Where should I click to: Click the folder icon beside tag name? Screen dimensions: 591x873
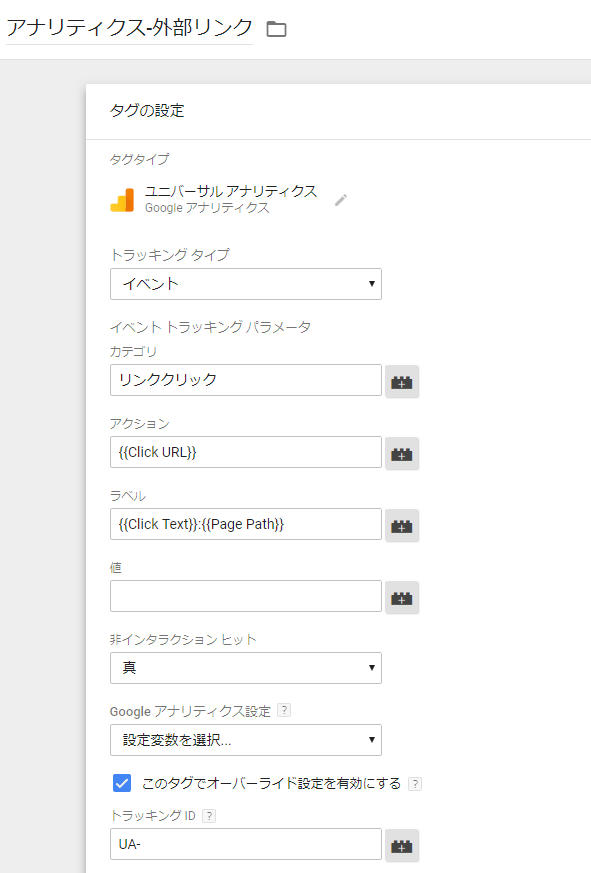(276, 29)
